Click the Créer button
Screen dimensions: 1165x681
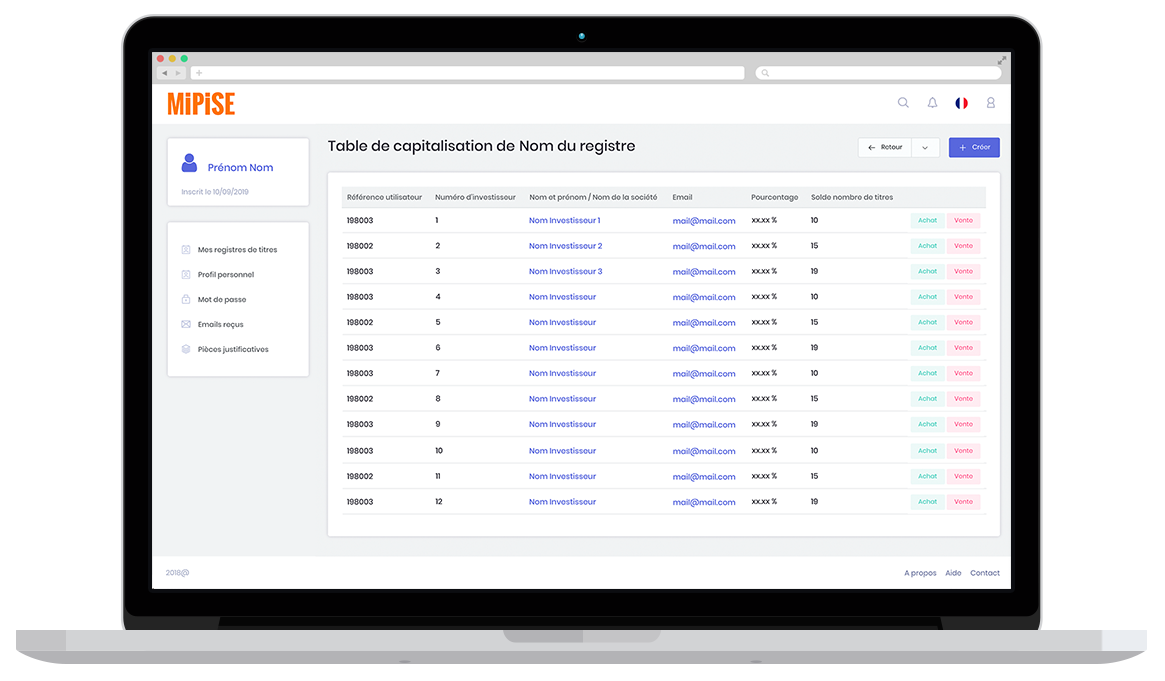(974, 147)
